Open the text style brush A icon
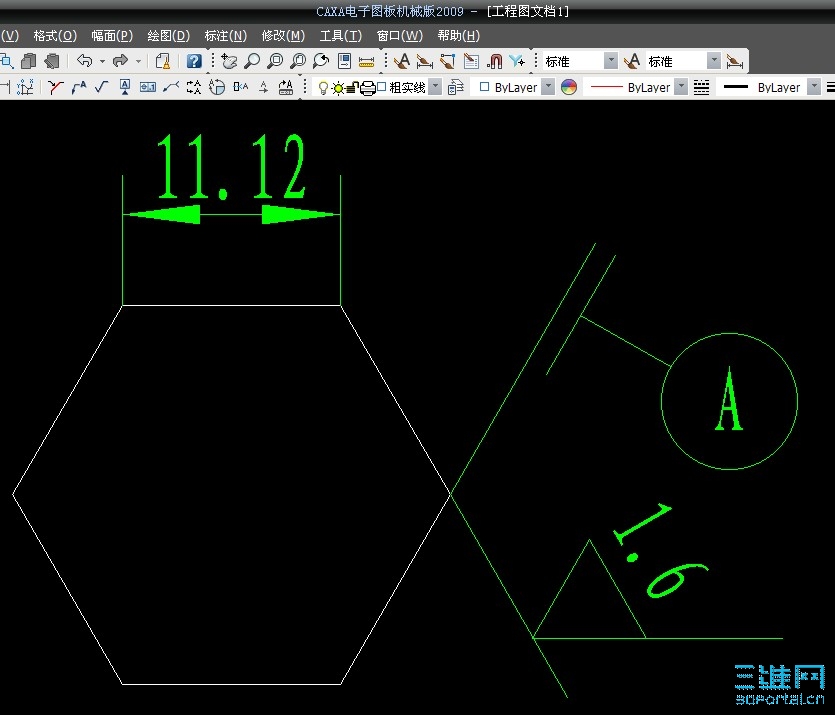 tap(402, 61)
